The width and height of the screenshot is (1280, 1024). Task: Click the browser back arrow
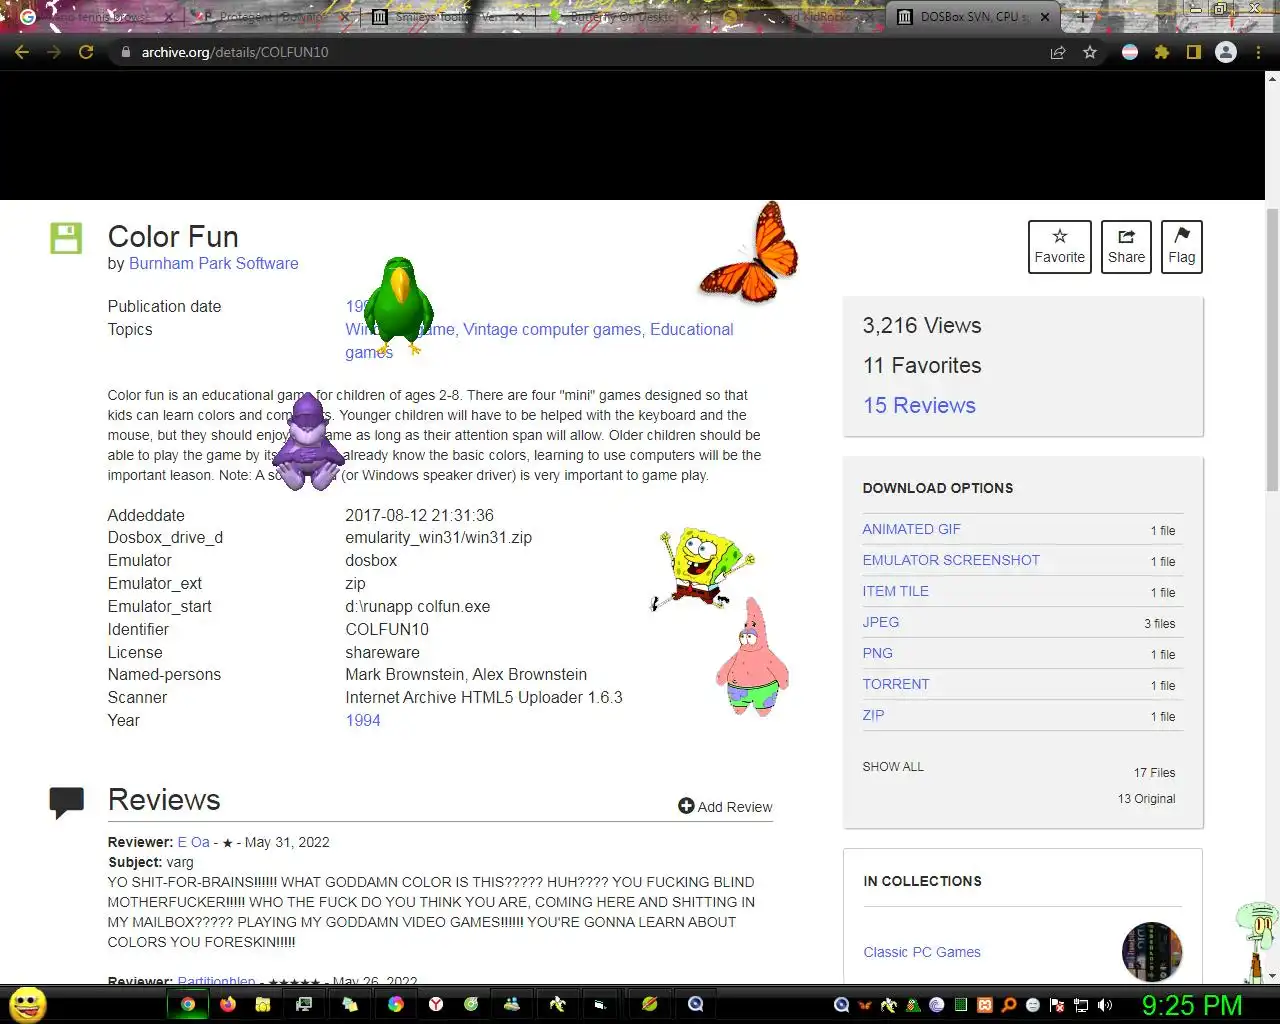pyautogui.click(x=22, y=52)
